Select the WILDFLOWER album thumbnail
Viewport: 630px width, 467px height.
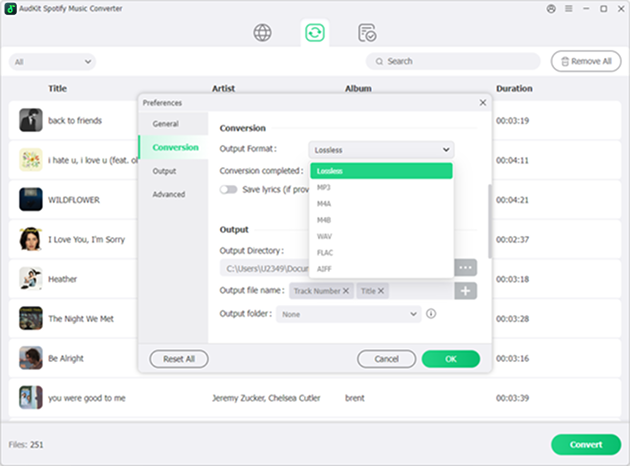pyautogui.click(x=31, y=199)
